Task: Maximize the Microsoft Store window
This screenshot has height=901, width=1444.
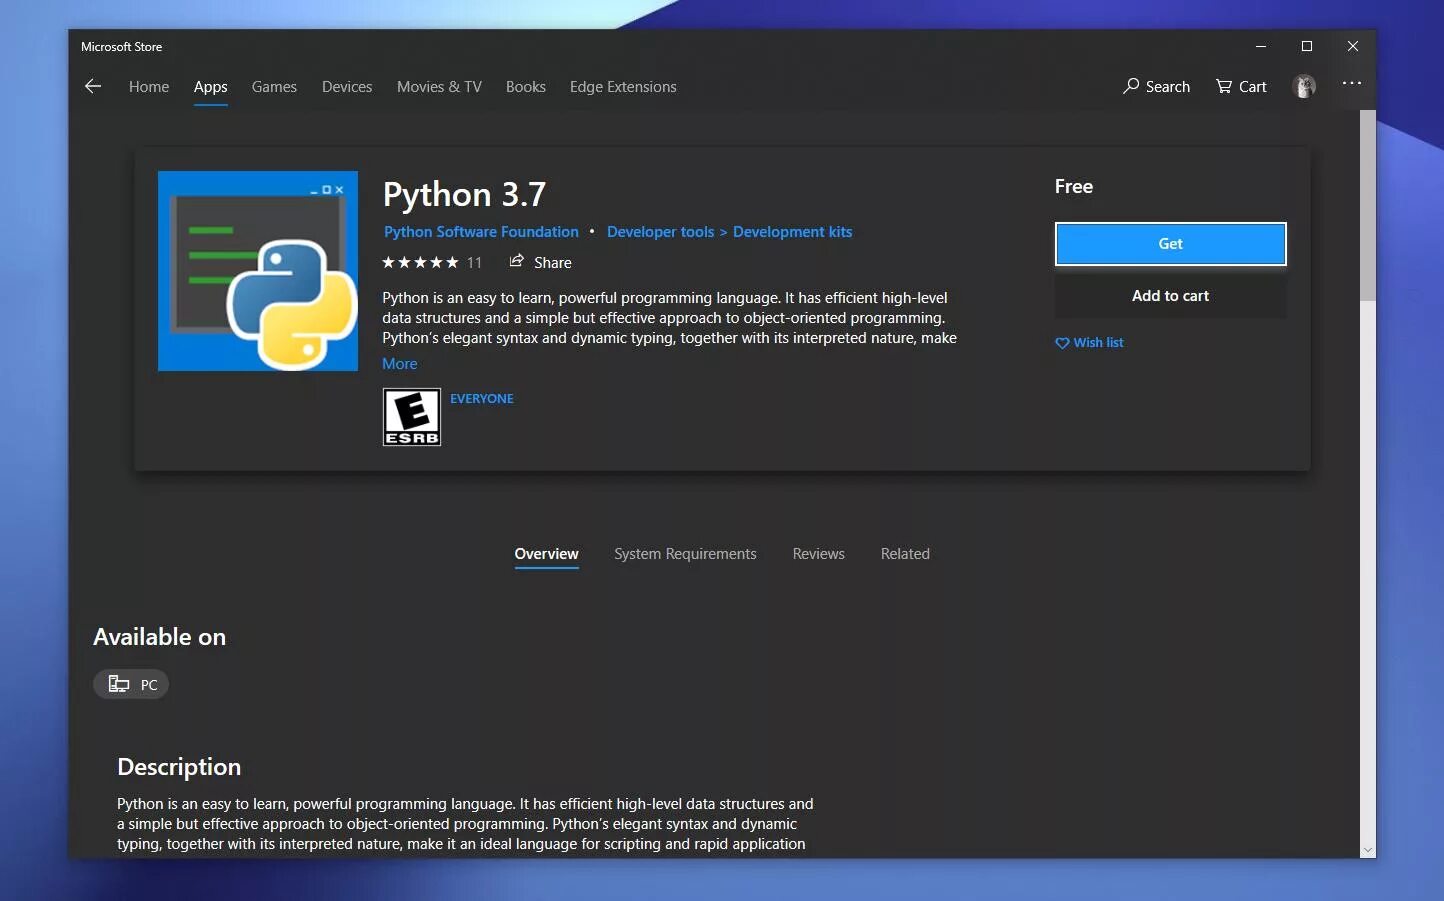Action: point(1307,46)
